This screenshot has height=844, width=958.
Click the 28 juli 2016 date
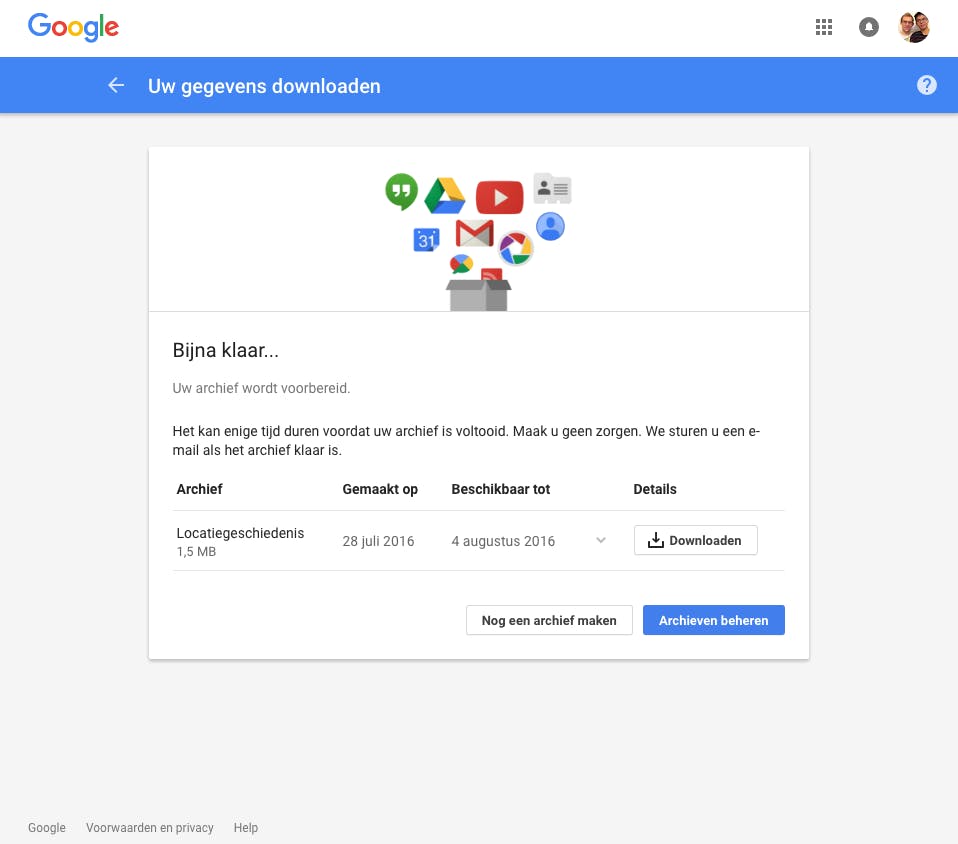point(378,541)
